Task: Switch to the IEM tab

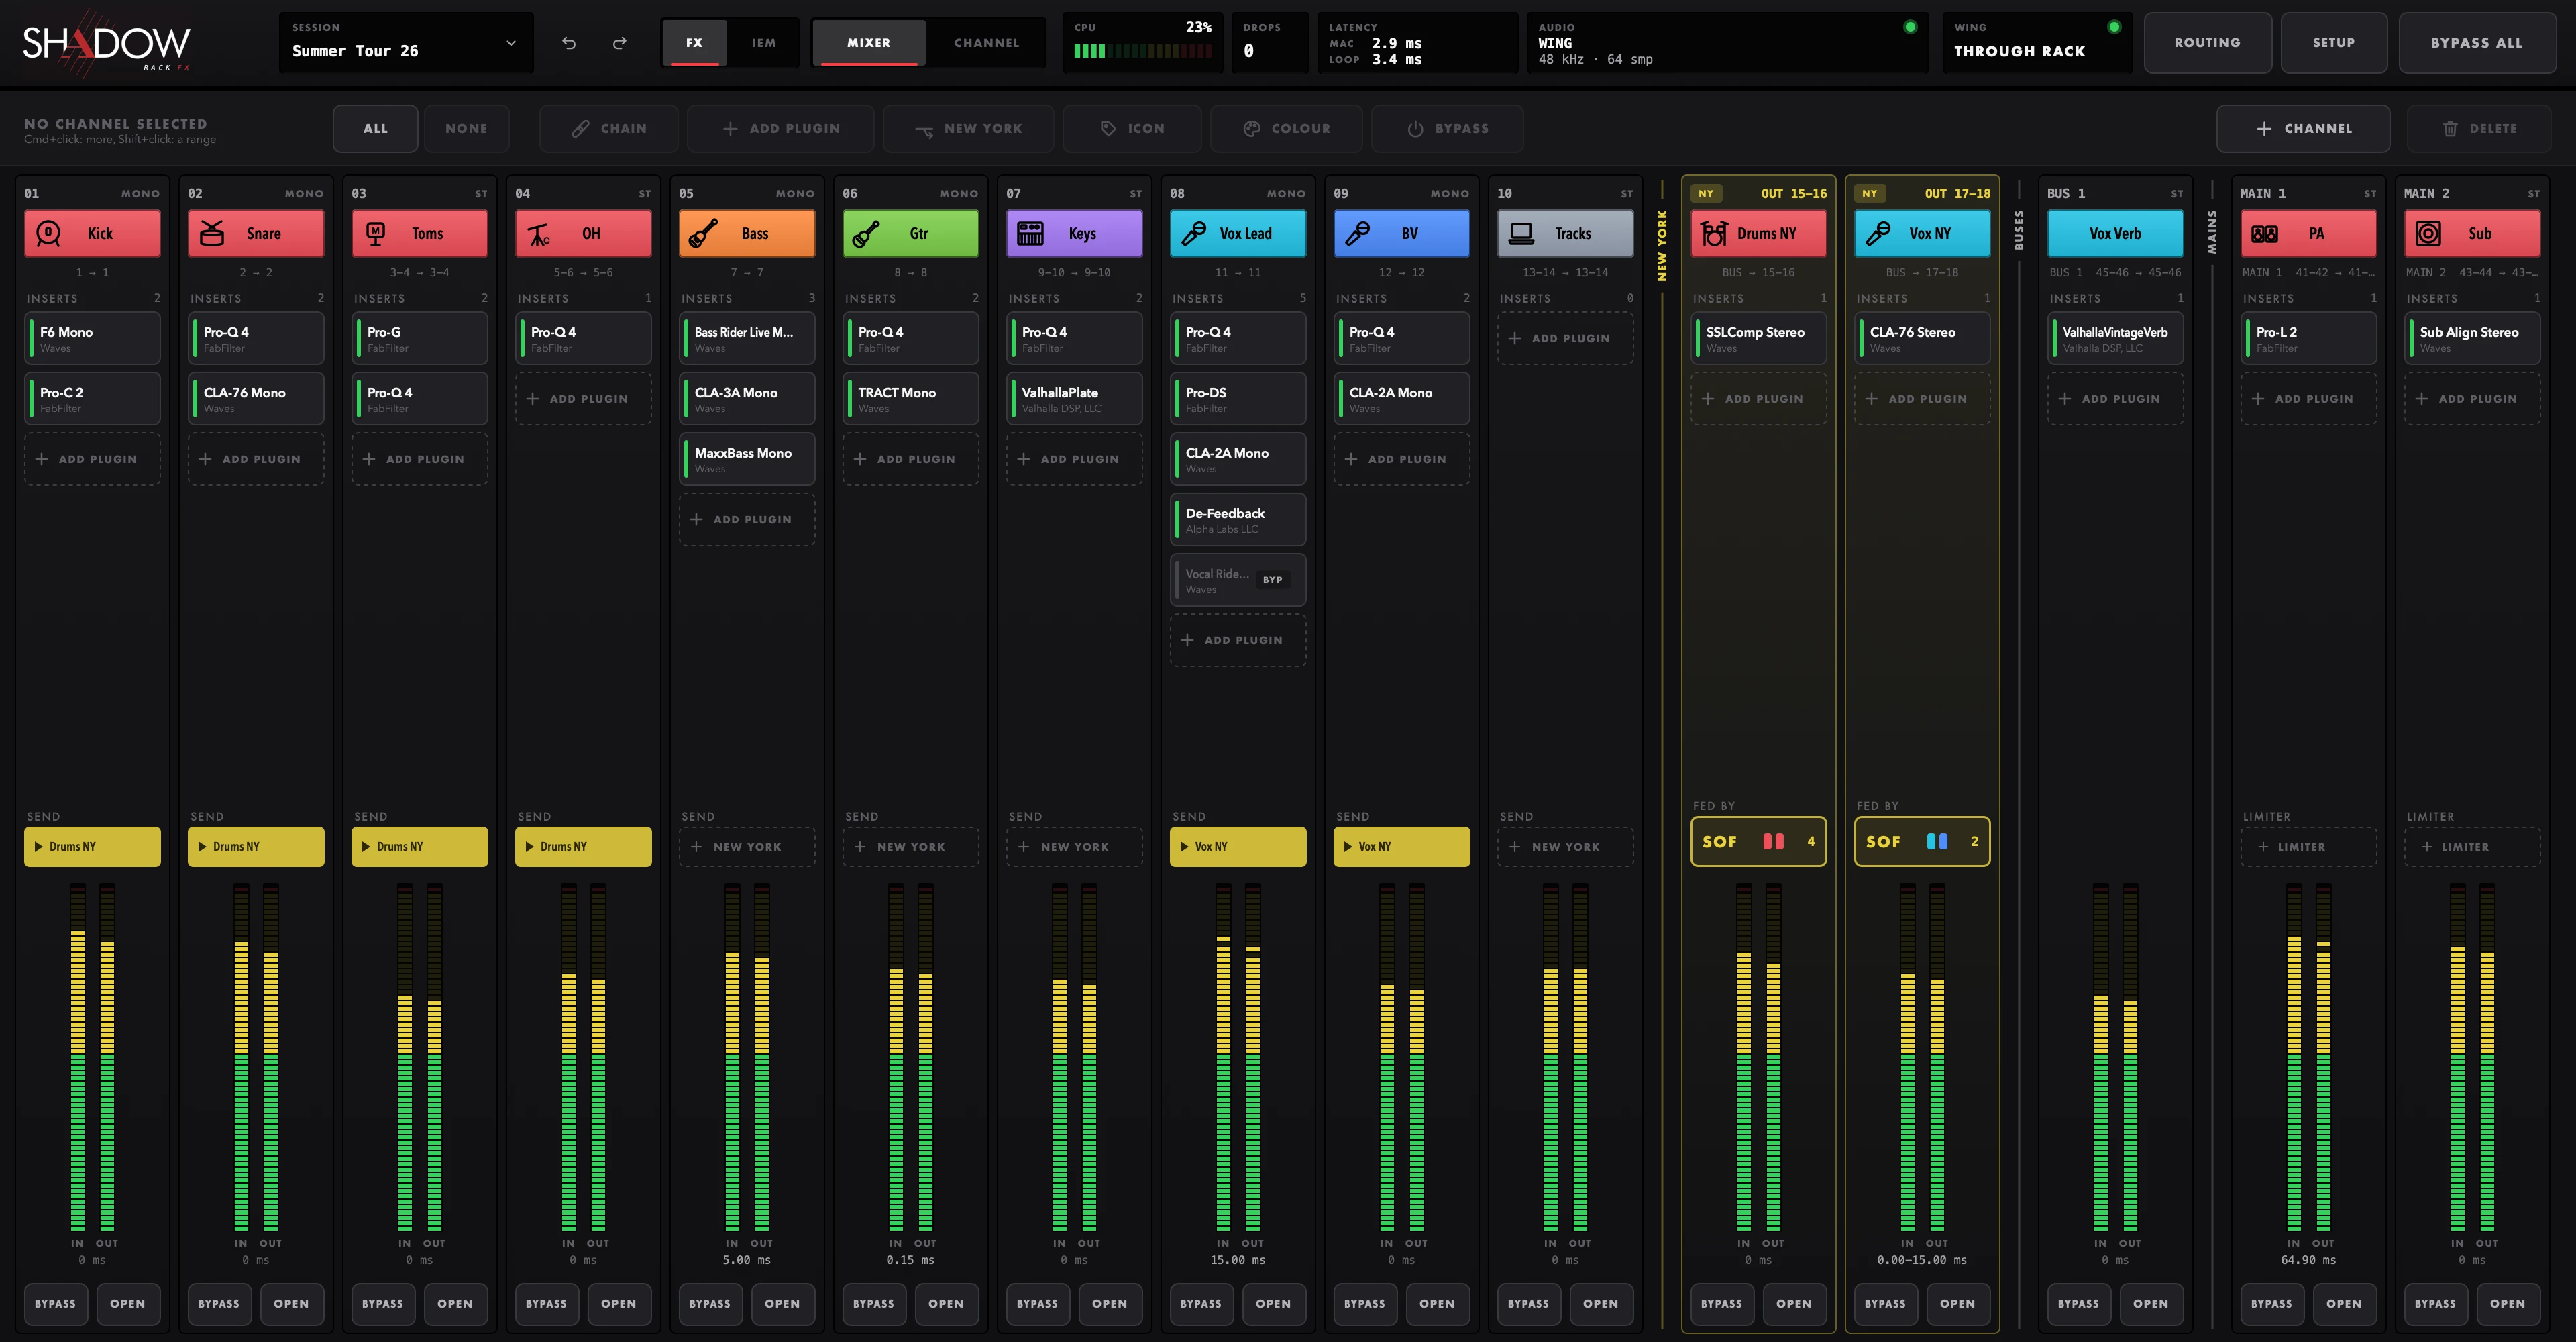Action: [764, 43]
